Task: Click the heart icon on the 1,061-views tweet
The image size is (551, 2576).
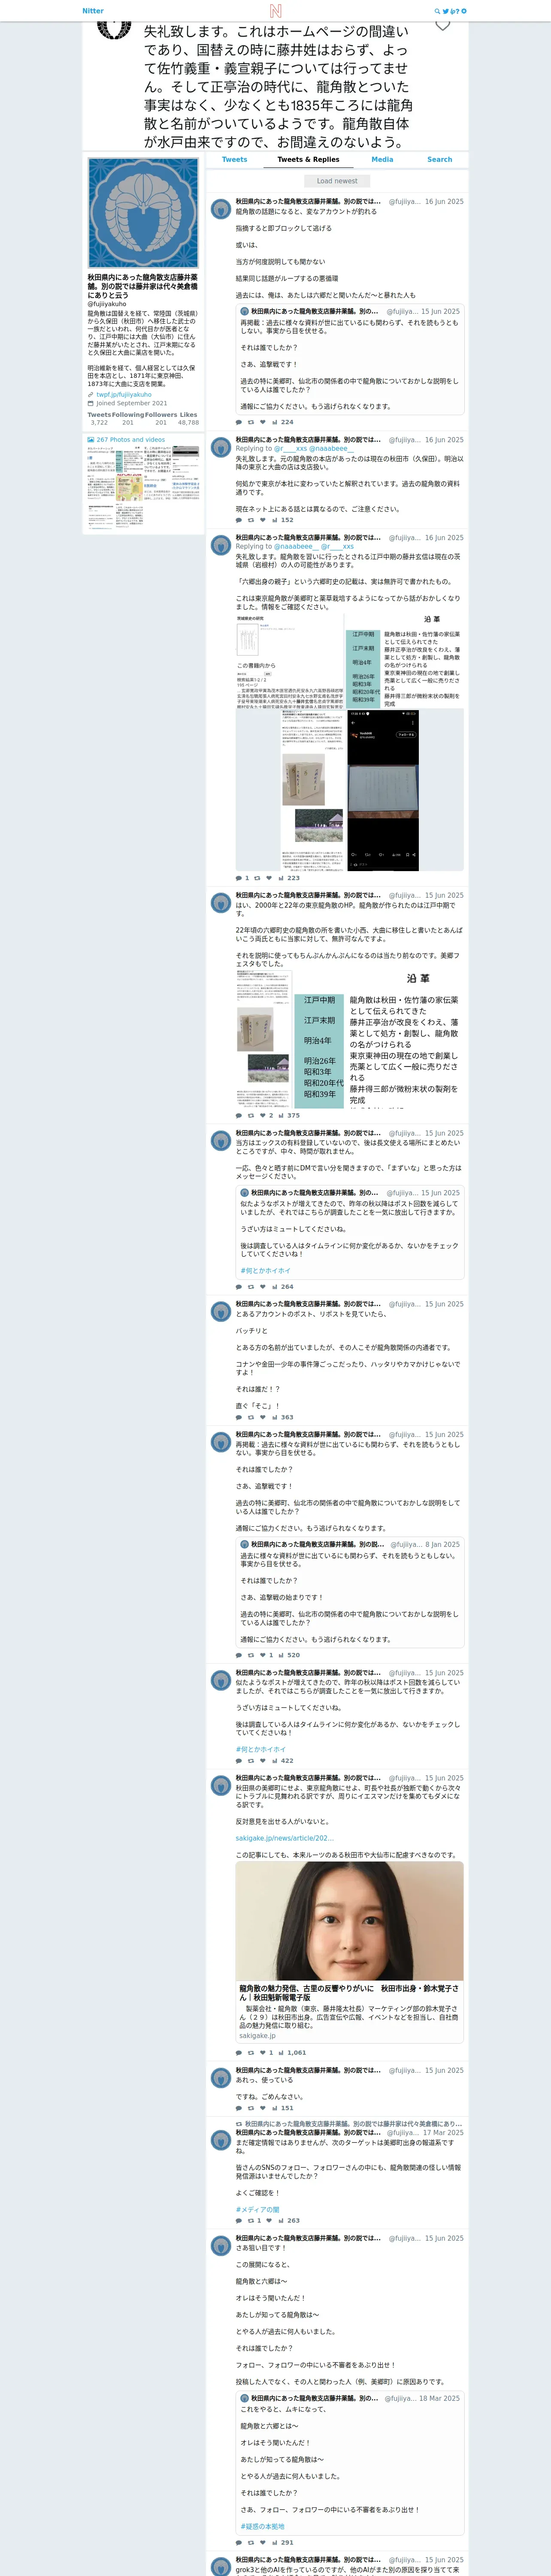Action: [x=263, y=2052]
